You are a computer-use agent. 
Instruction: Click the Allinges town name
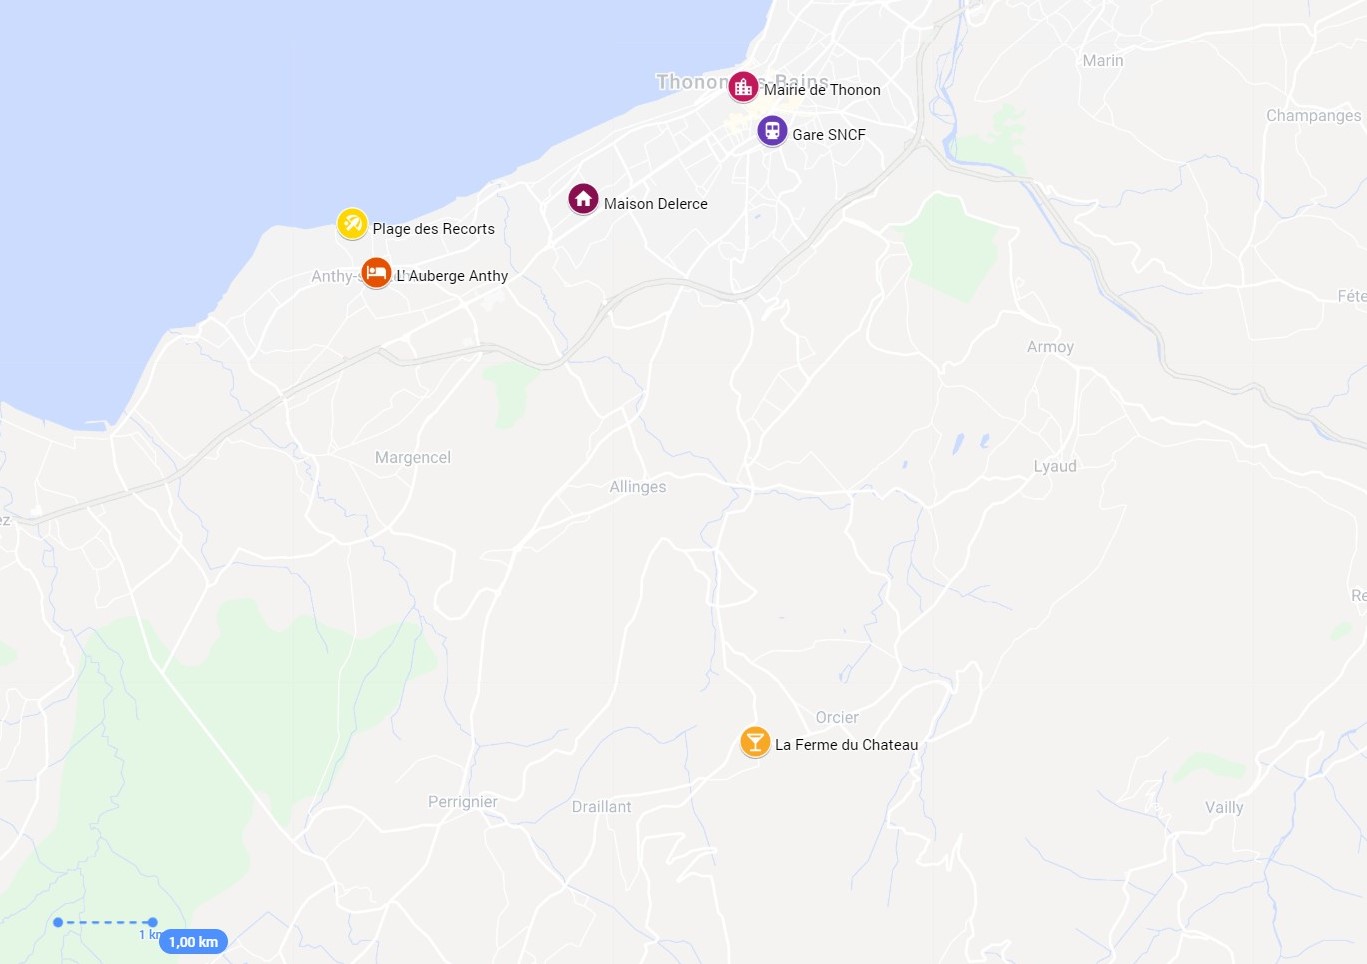638,487
